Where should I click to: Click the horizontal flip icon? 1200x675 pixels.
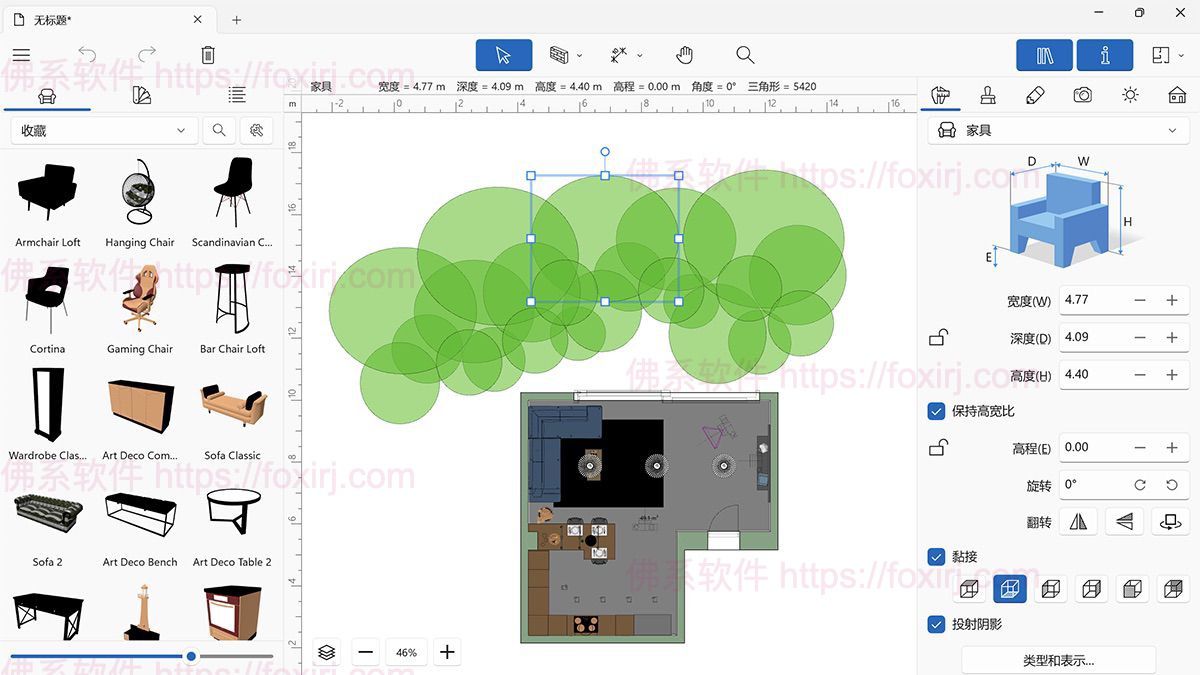pos(1077,521)
